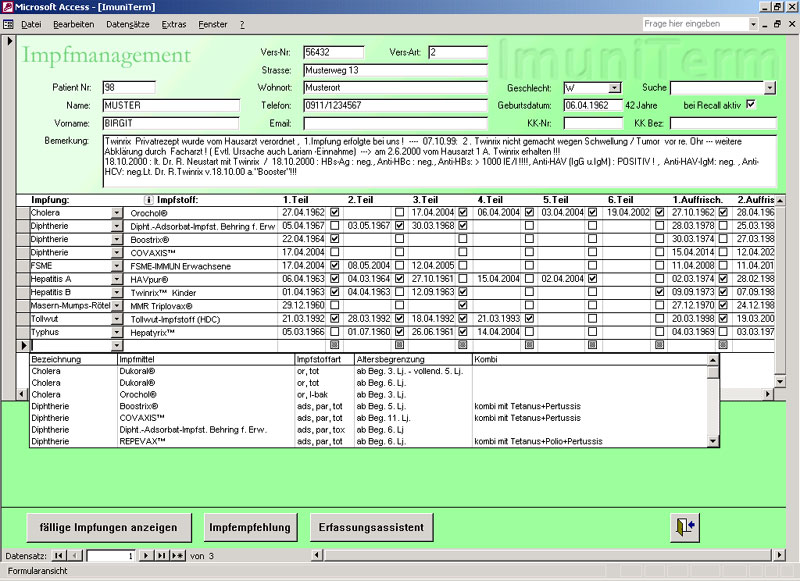This screenshot has height=581, width=800.
Task: Go to previous record navigation button
Action: (75, 555)
